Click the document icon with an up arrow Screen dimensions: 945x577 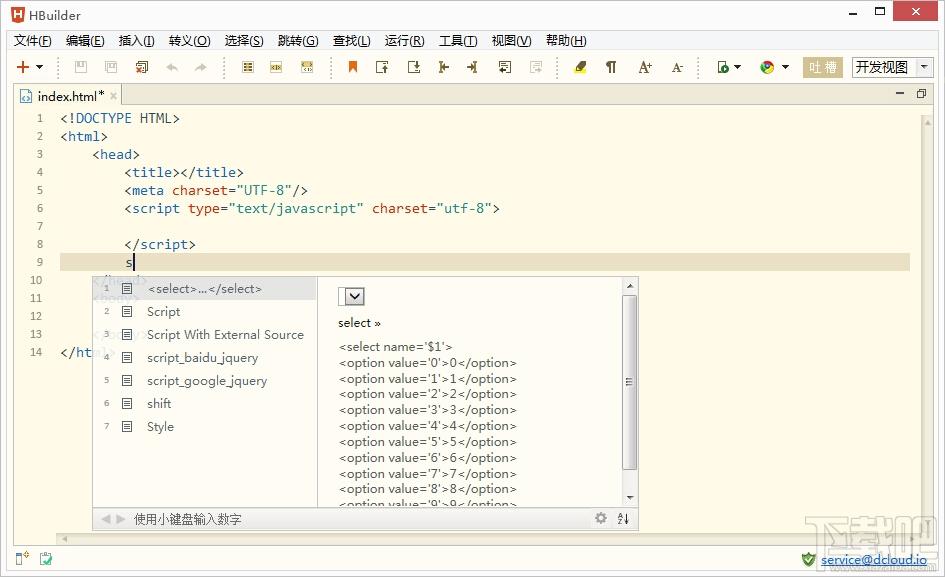coord(382,67)
